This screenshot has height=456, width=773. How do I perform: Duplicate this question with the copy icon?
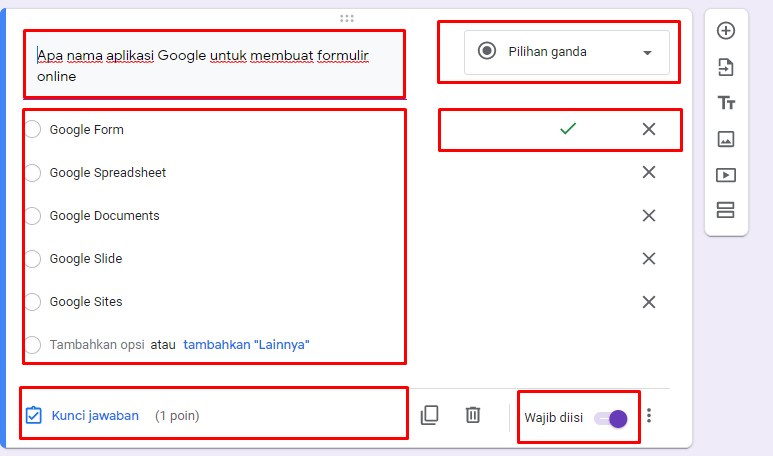(430, 415)
